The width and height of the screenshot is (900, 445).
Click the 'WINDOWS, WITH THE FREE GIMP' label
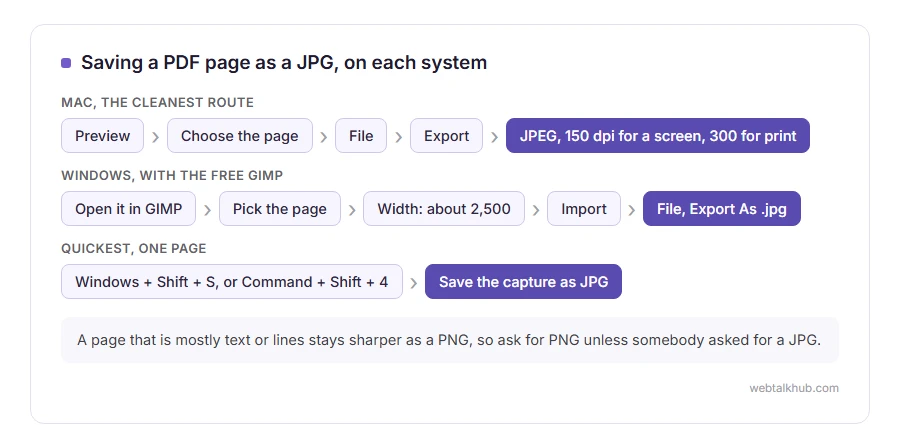[172, 175]
